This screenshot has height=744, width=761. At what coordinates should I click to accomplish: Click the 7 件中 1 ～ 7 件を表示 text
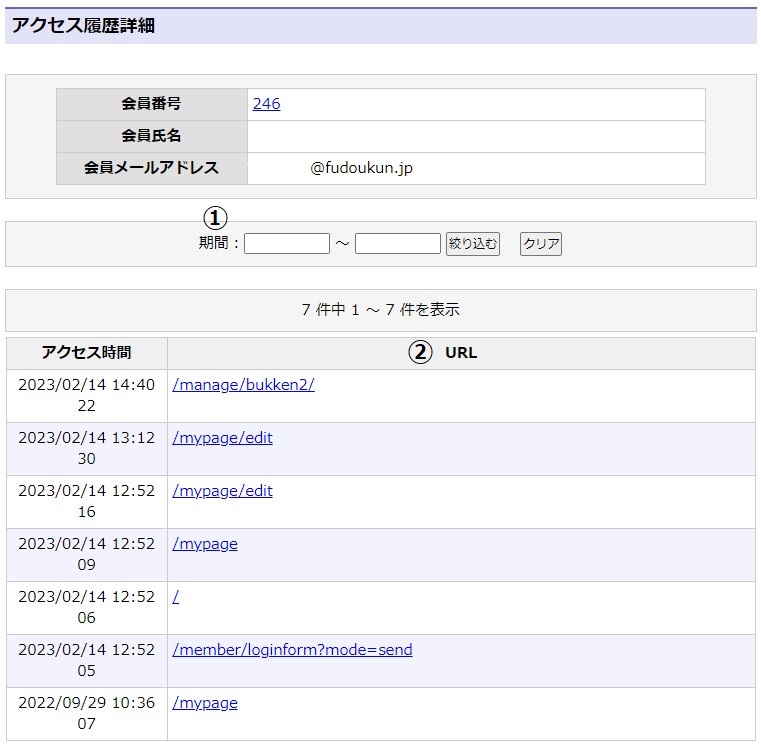380,310
